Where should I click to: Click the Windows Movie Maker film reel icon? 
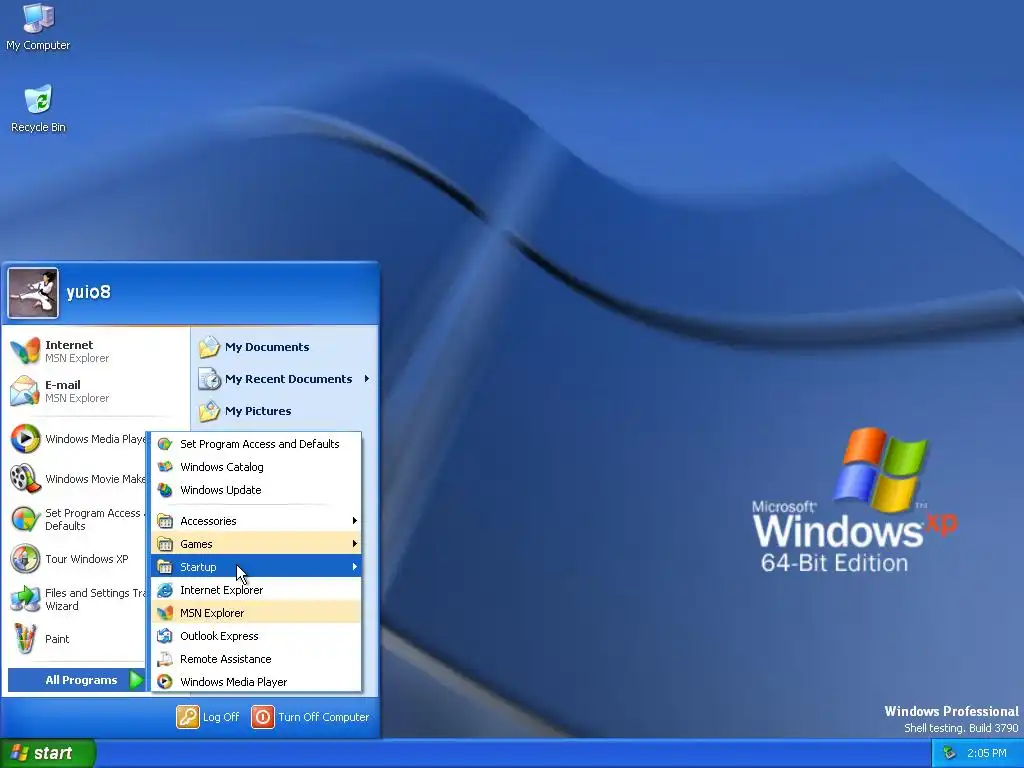tap(25, 479)
